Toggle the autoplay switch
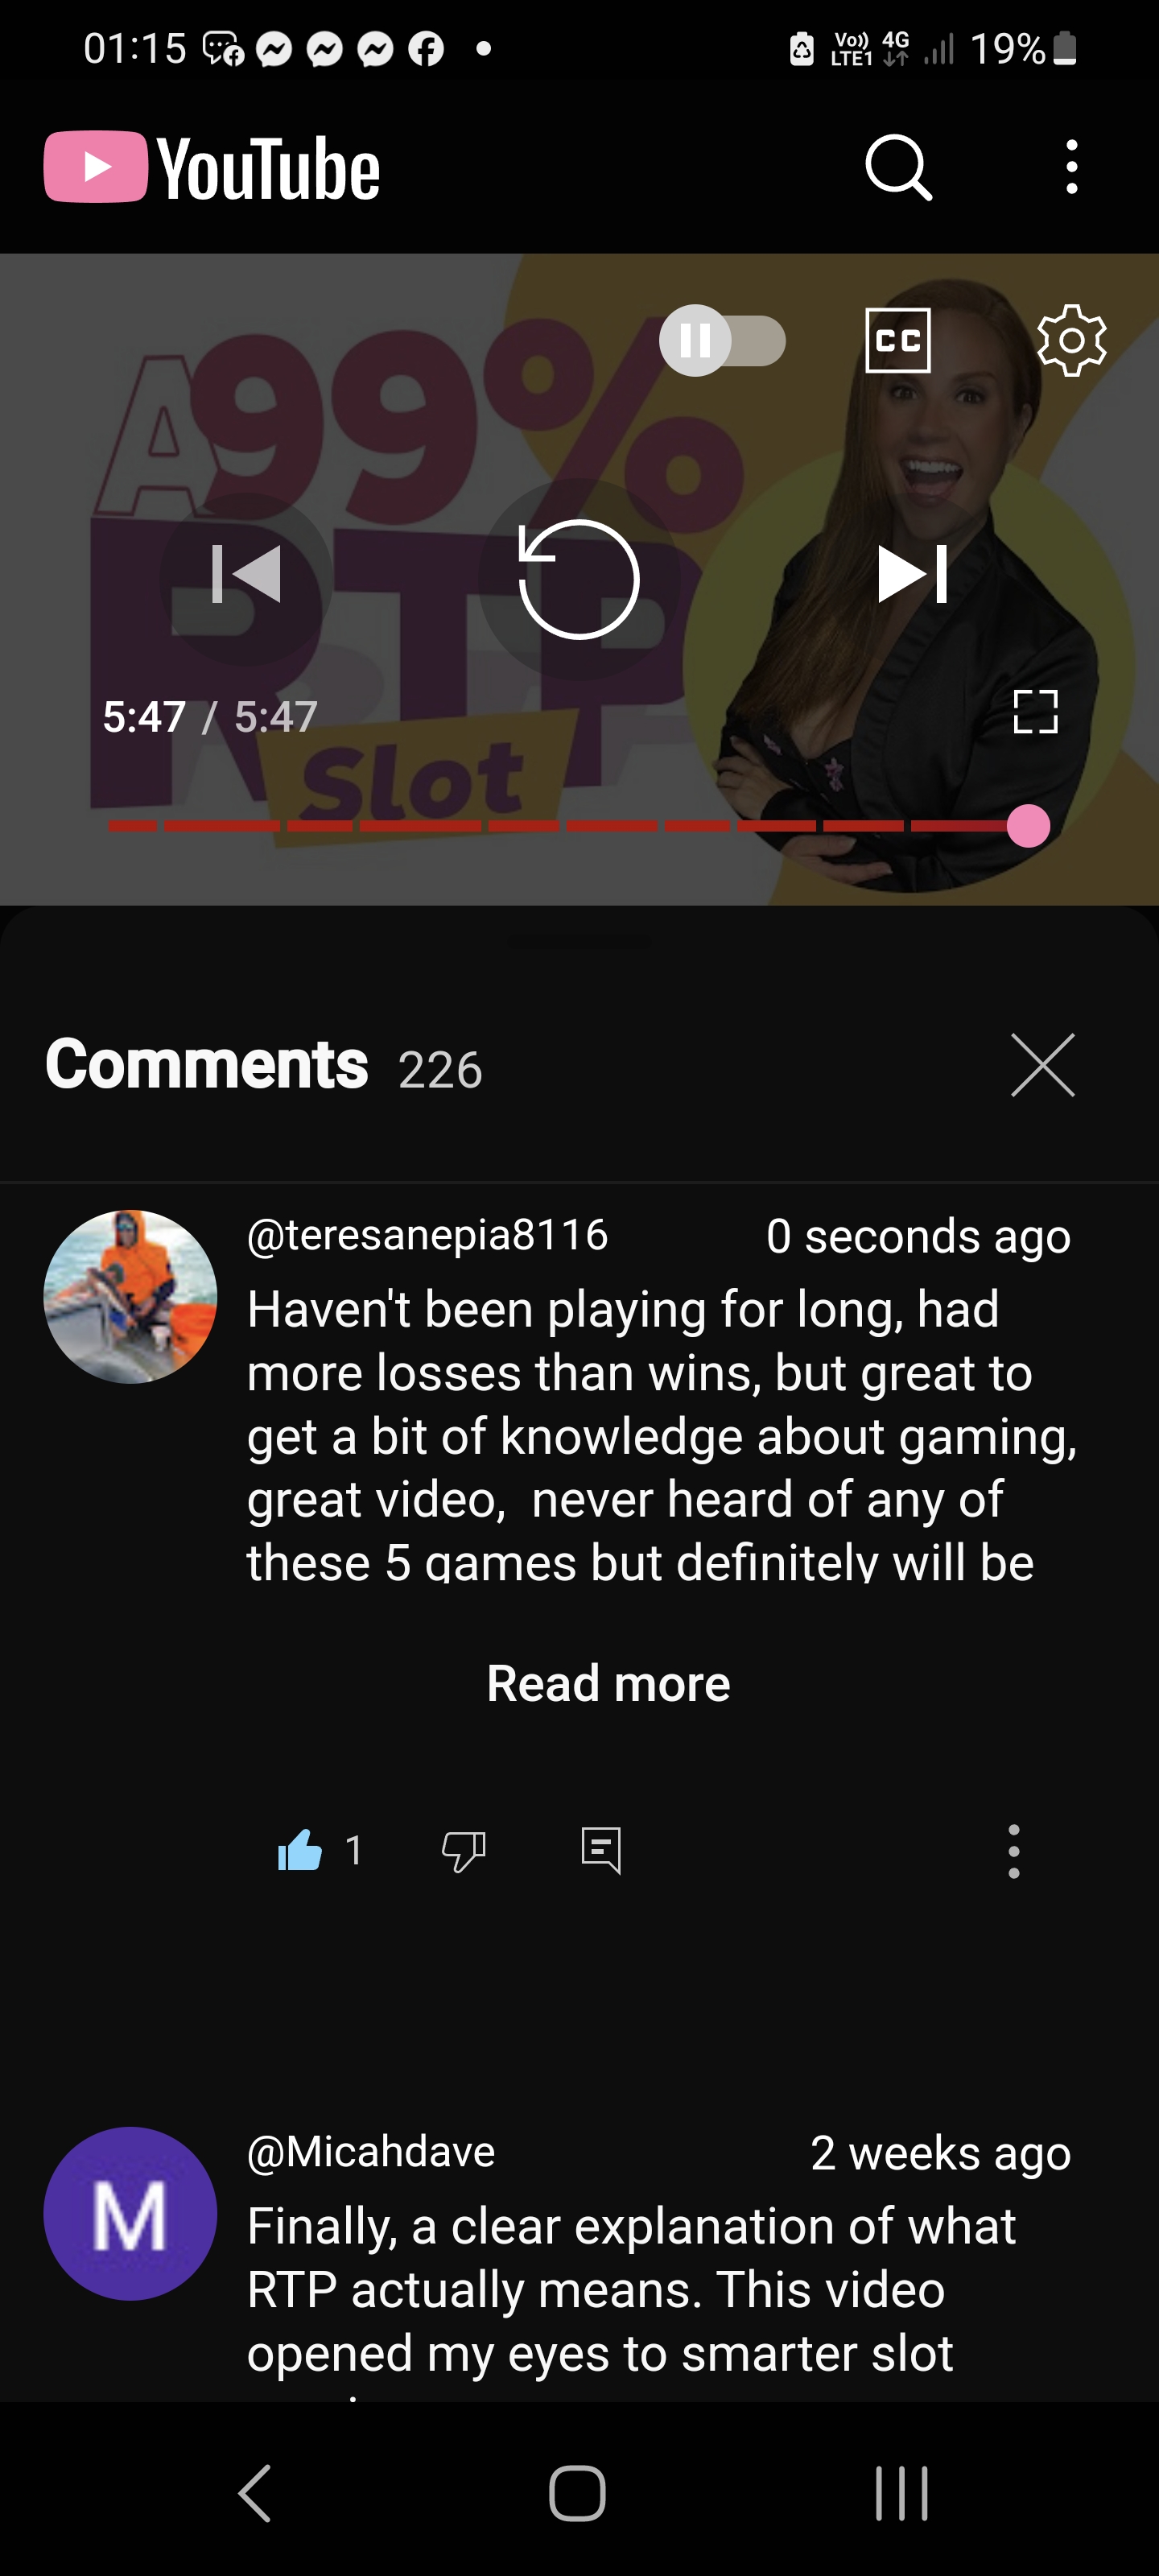 [722, 341]
